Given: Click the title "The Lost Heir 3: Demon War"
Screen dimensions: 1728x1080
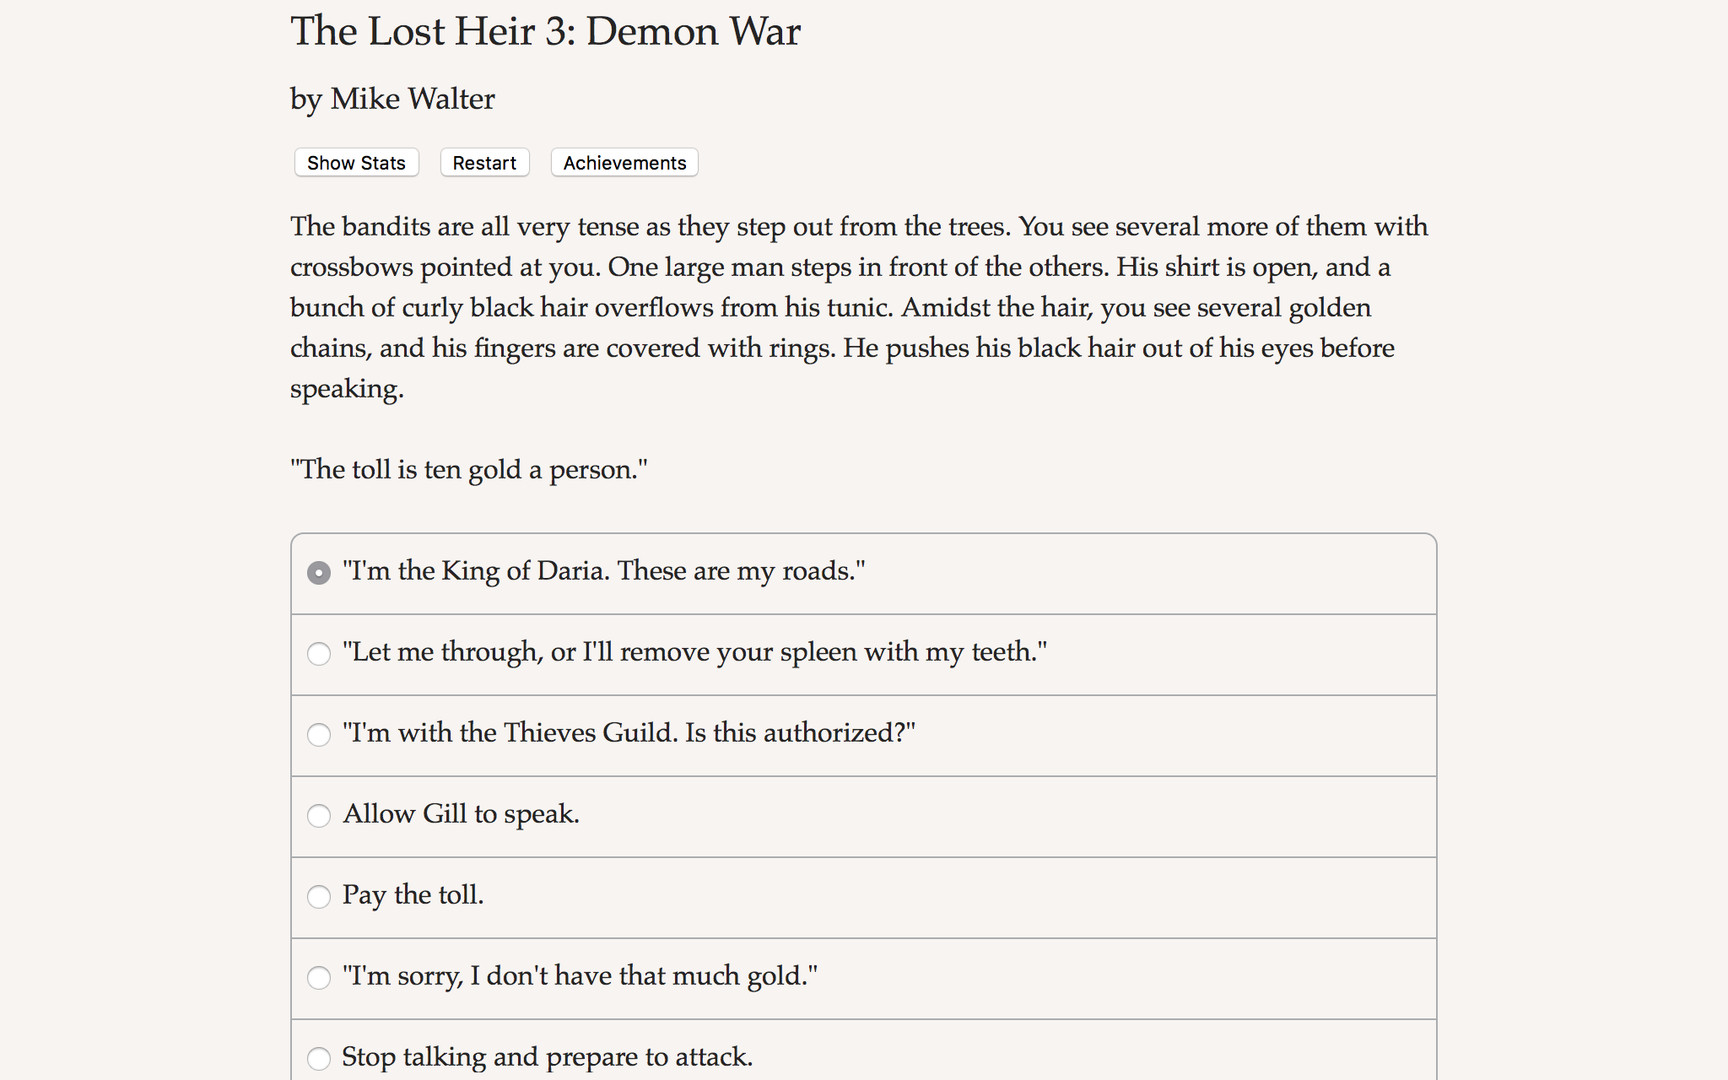Looking at the screenshot, I should (545, 31).
